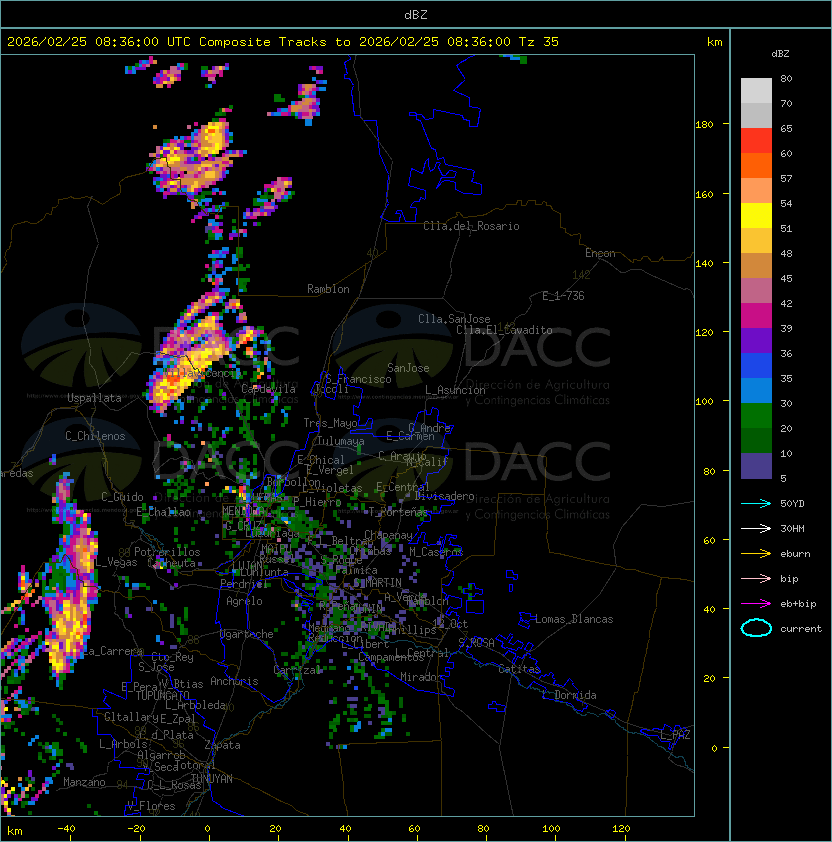
Task: Click the pink bip arrow in legend
Action: (756, 578)
